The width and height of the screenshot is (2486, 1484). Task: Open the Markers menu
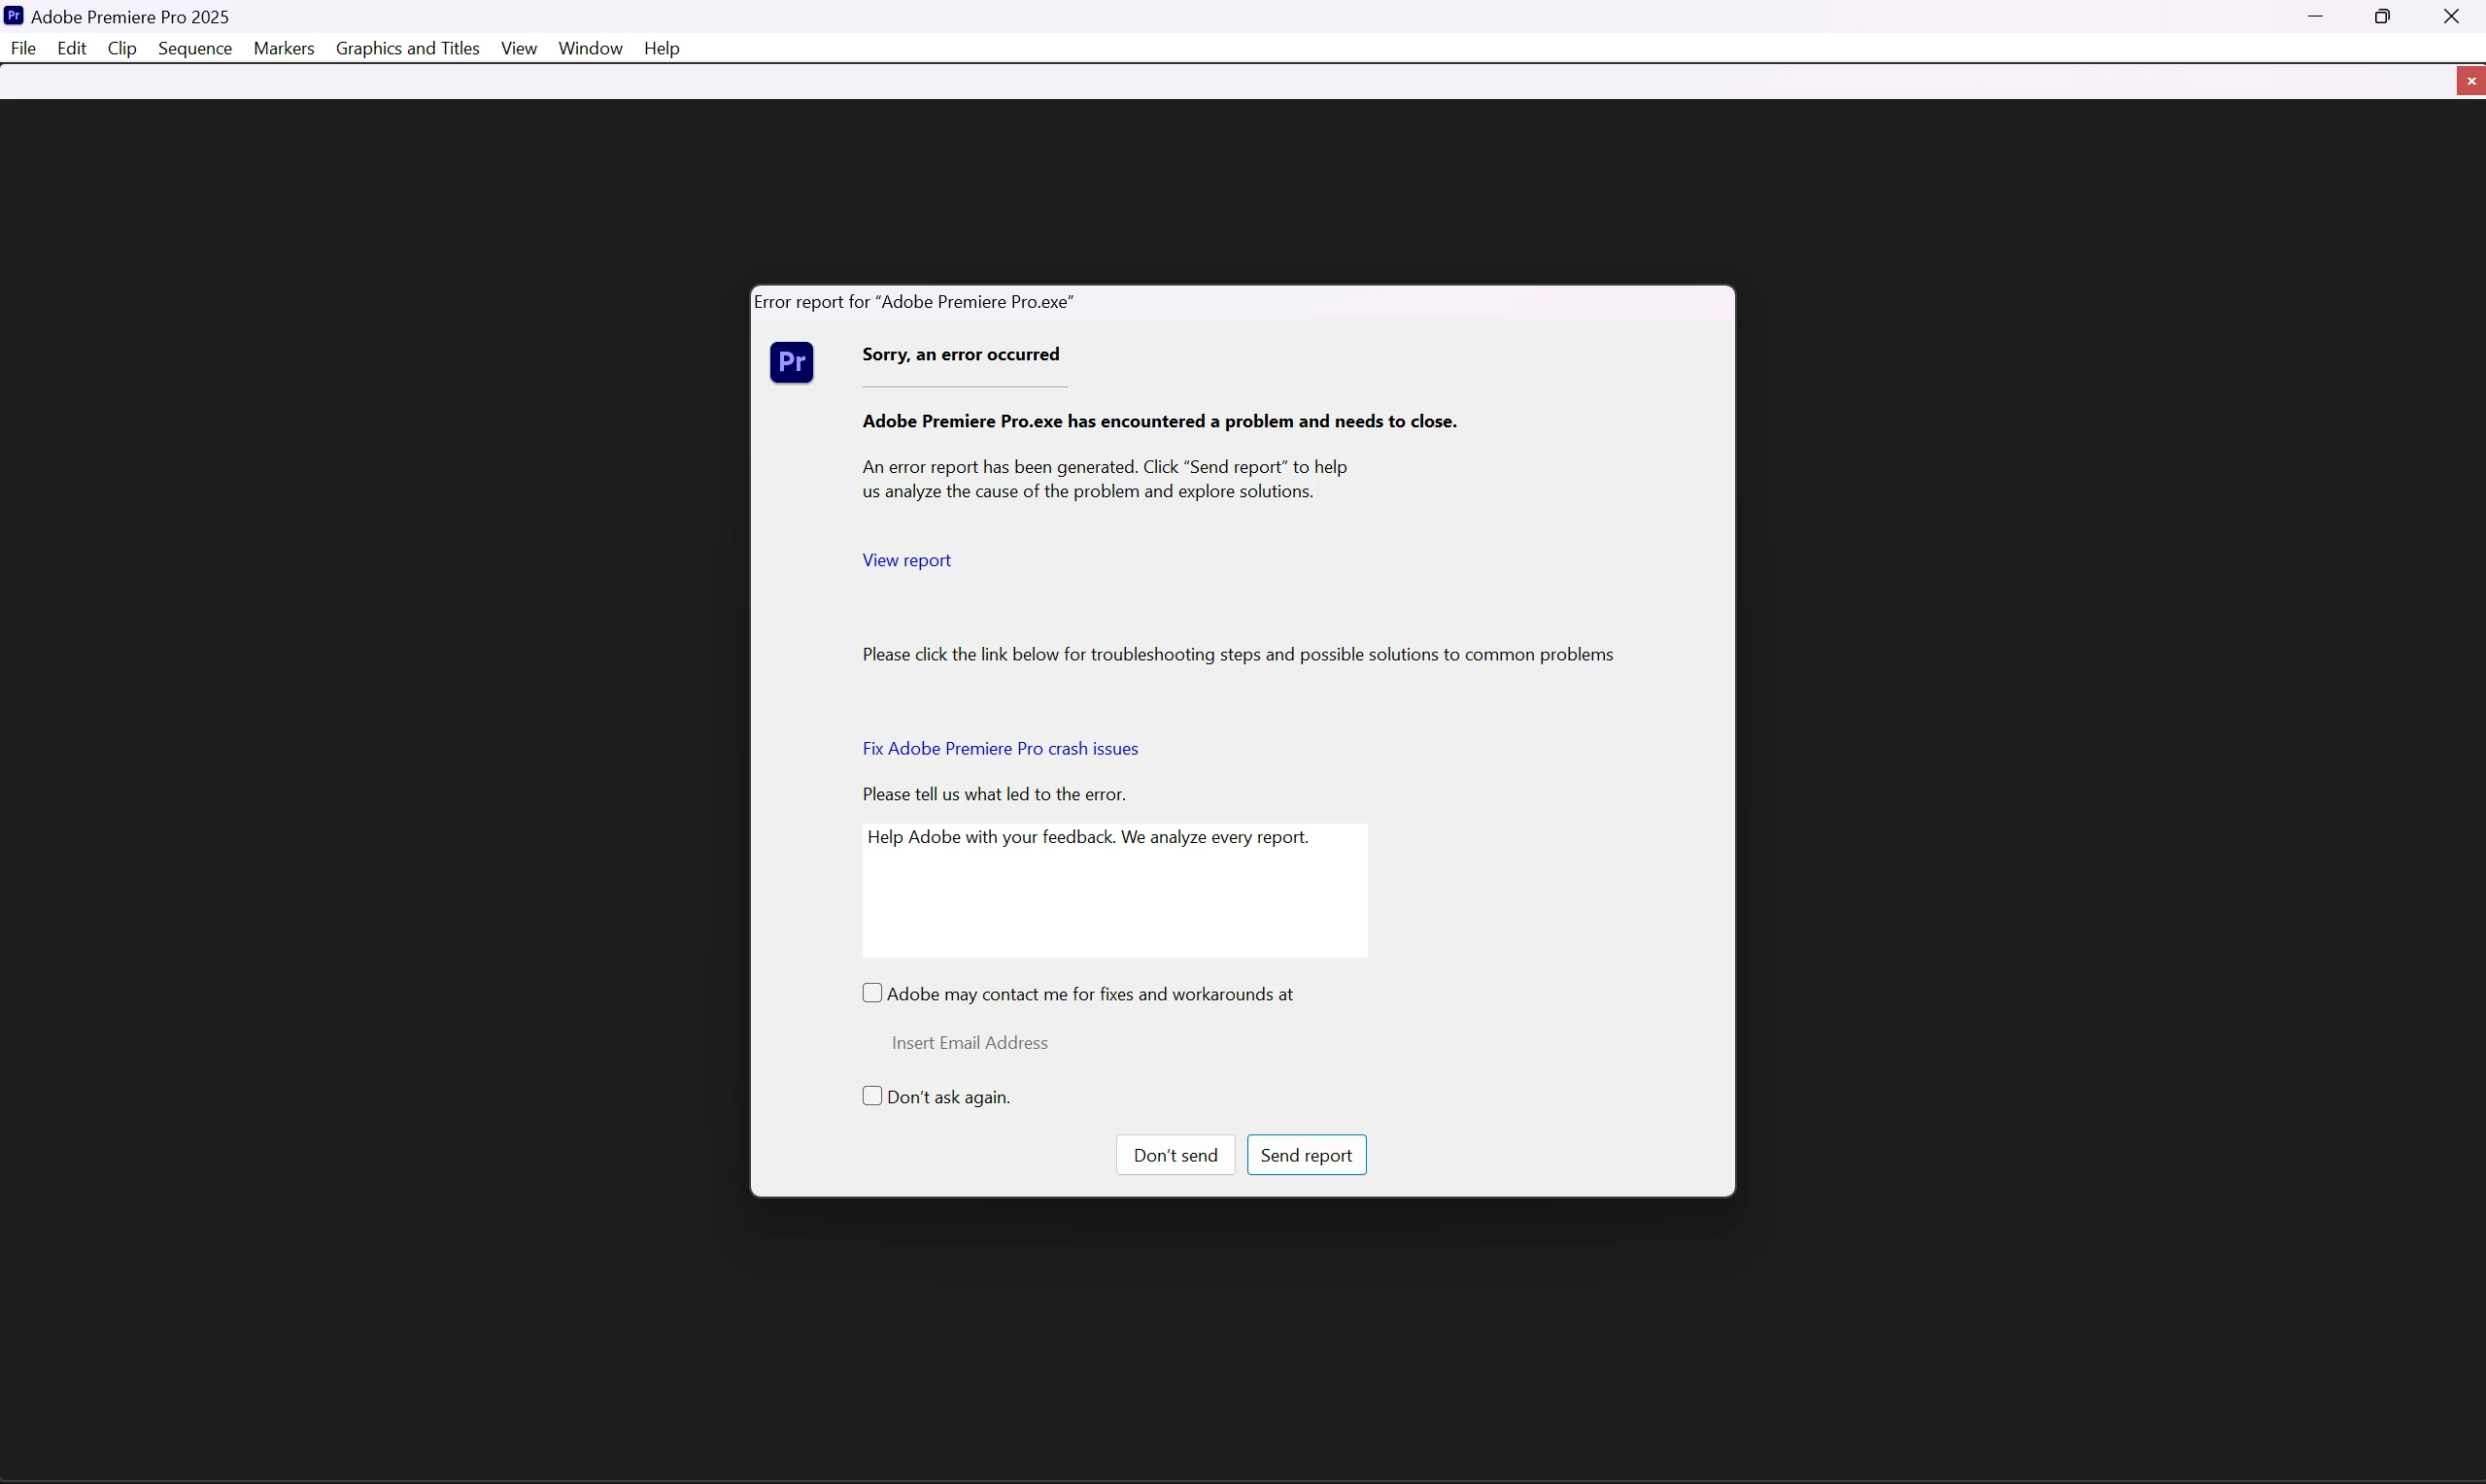pyautogui.click(x=284, y=48)
